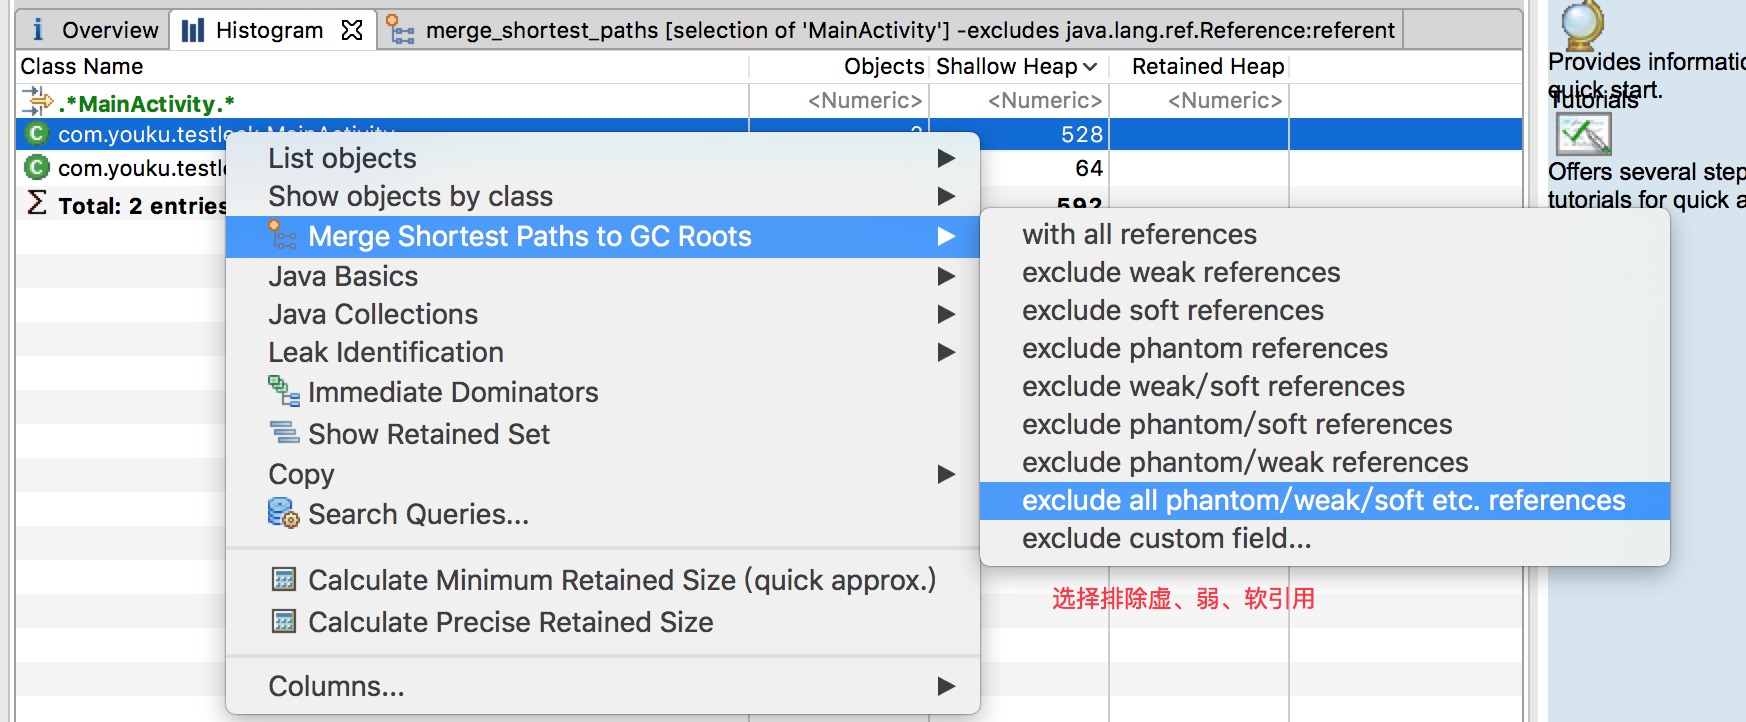Choose exclude weak/soft references

click(x=1325, y=386)
